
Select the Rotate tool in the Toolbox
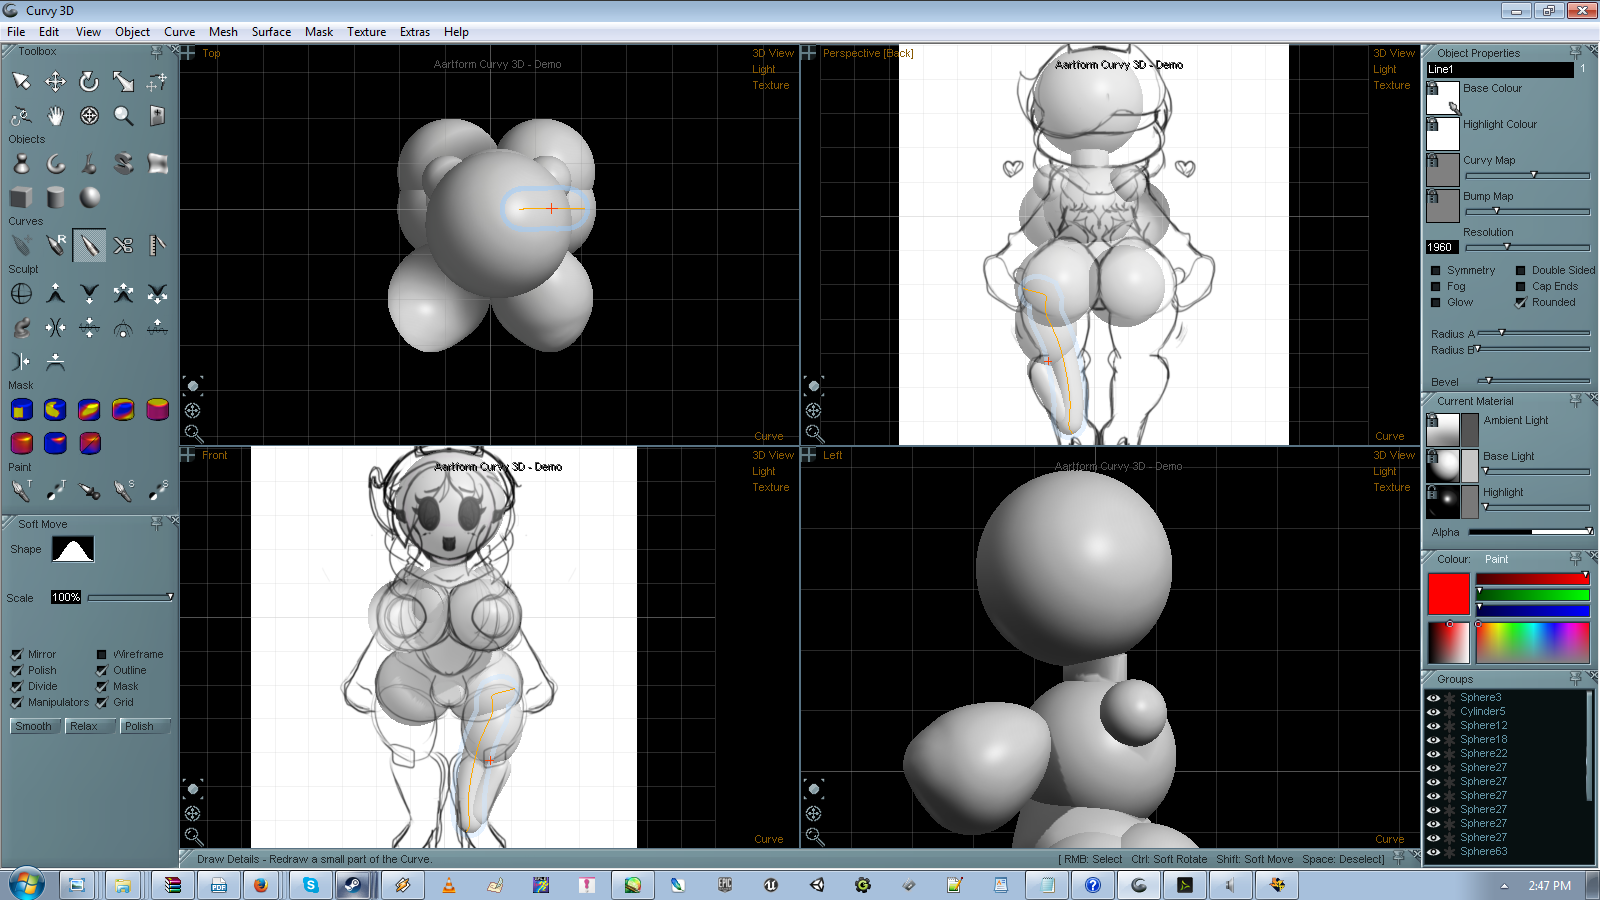(89, 81)
